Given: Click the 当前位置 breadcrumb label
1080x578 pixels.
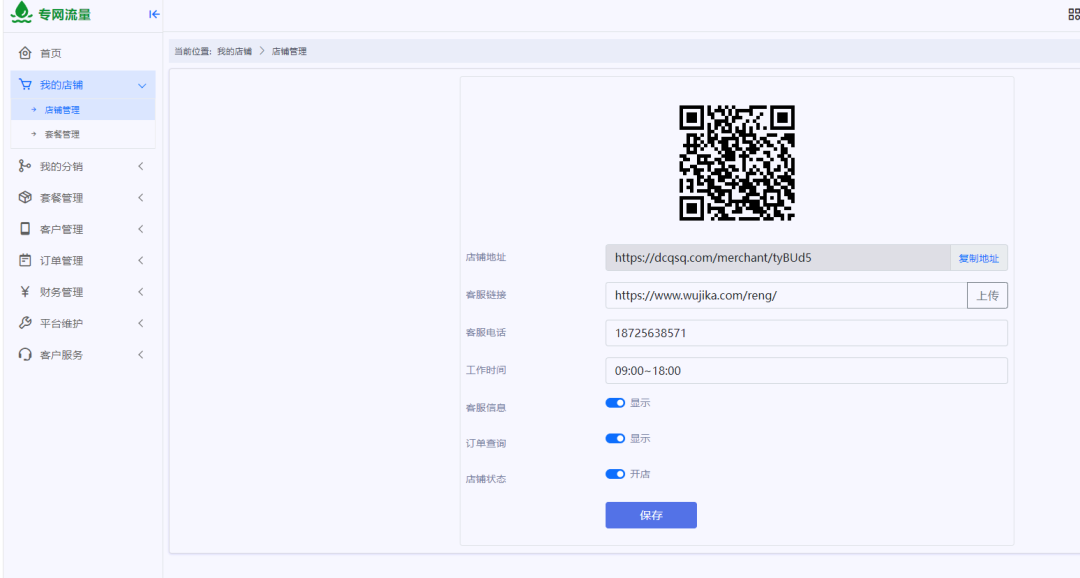Looking at the screenshot, I should point(192,52).
